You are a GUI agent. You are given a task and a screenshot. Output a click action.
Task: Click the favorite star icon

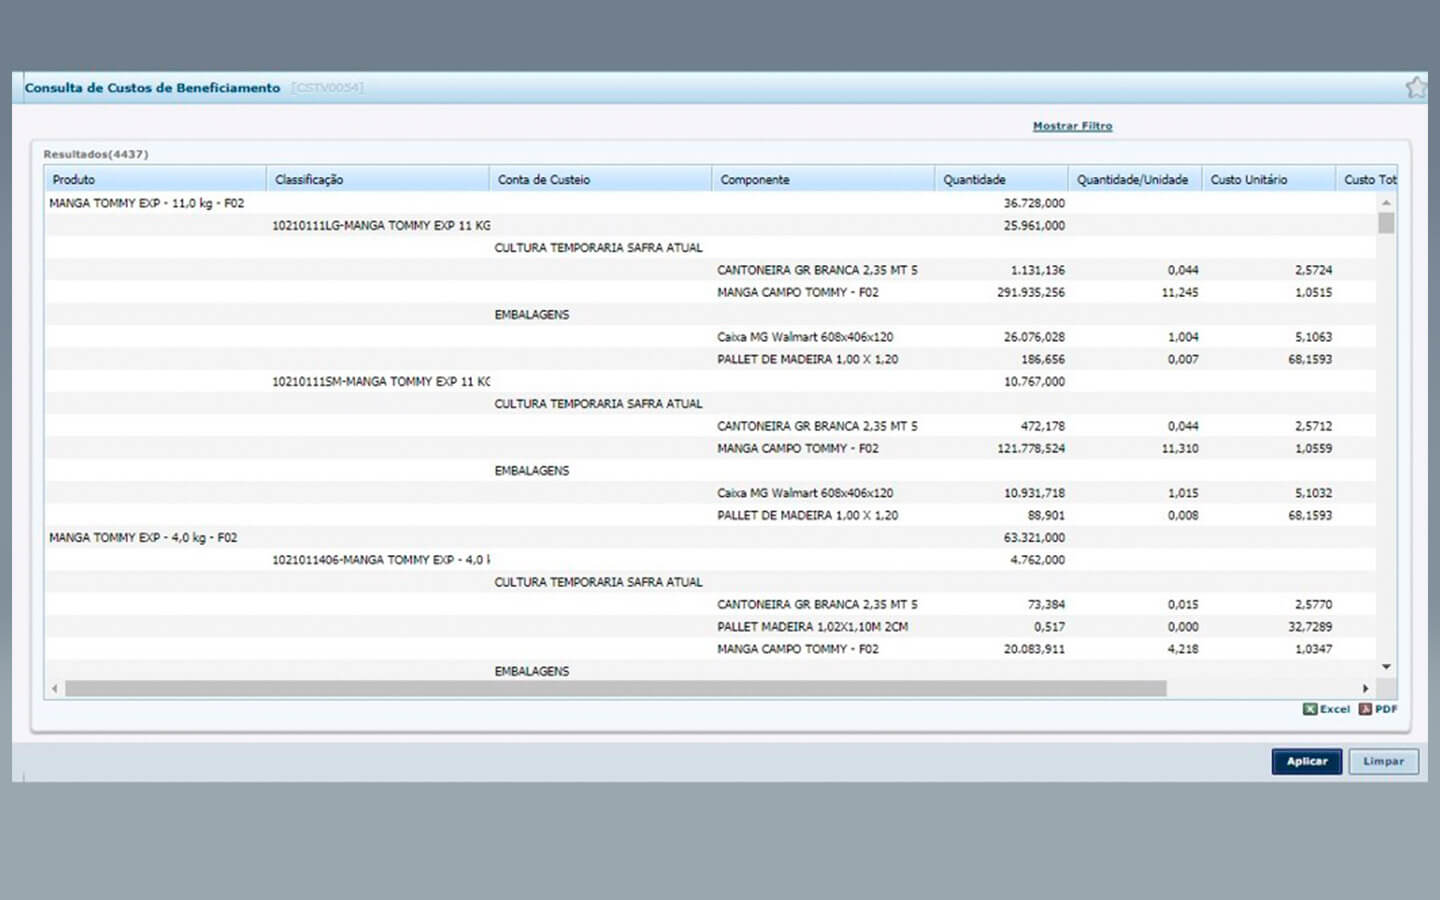(x=1415, y=88)
